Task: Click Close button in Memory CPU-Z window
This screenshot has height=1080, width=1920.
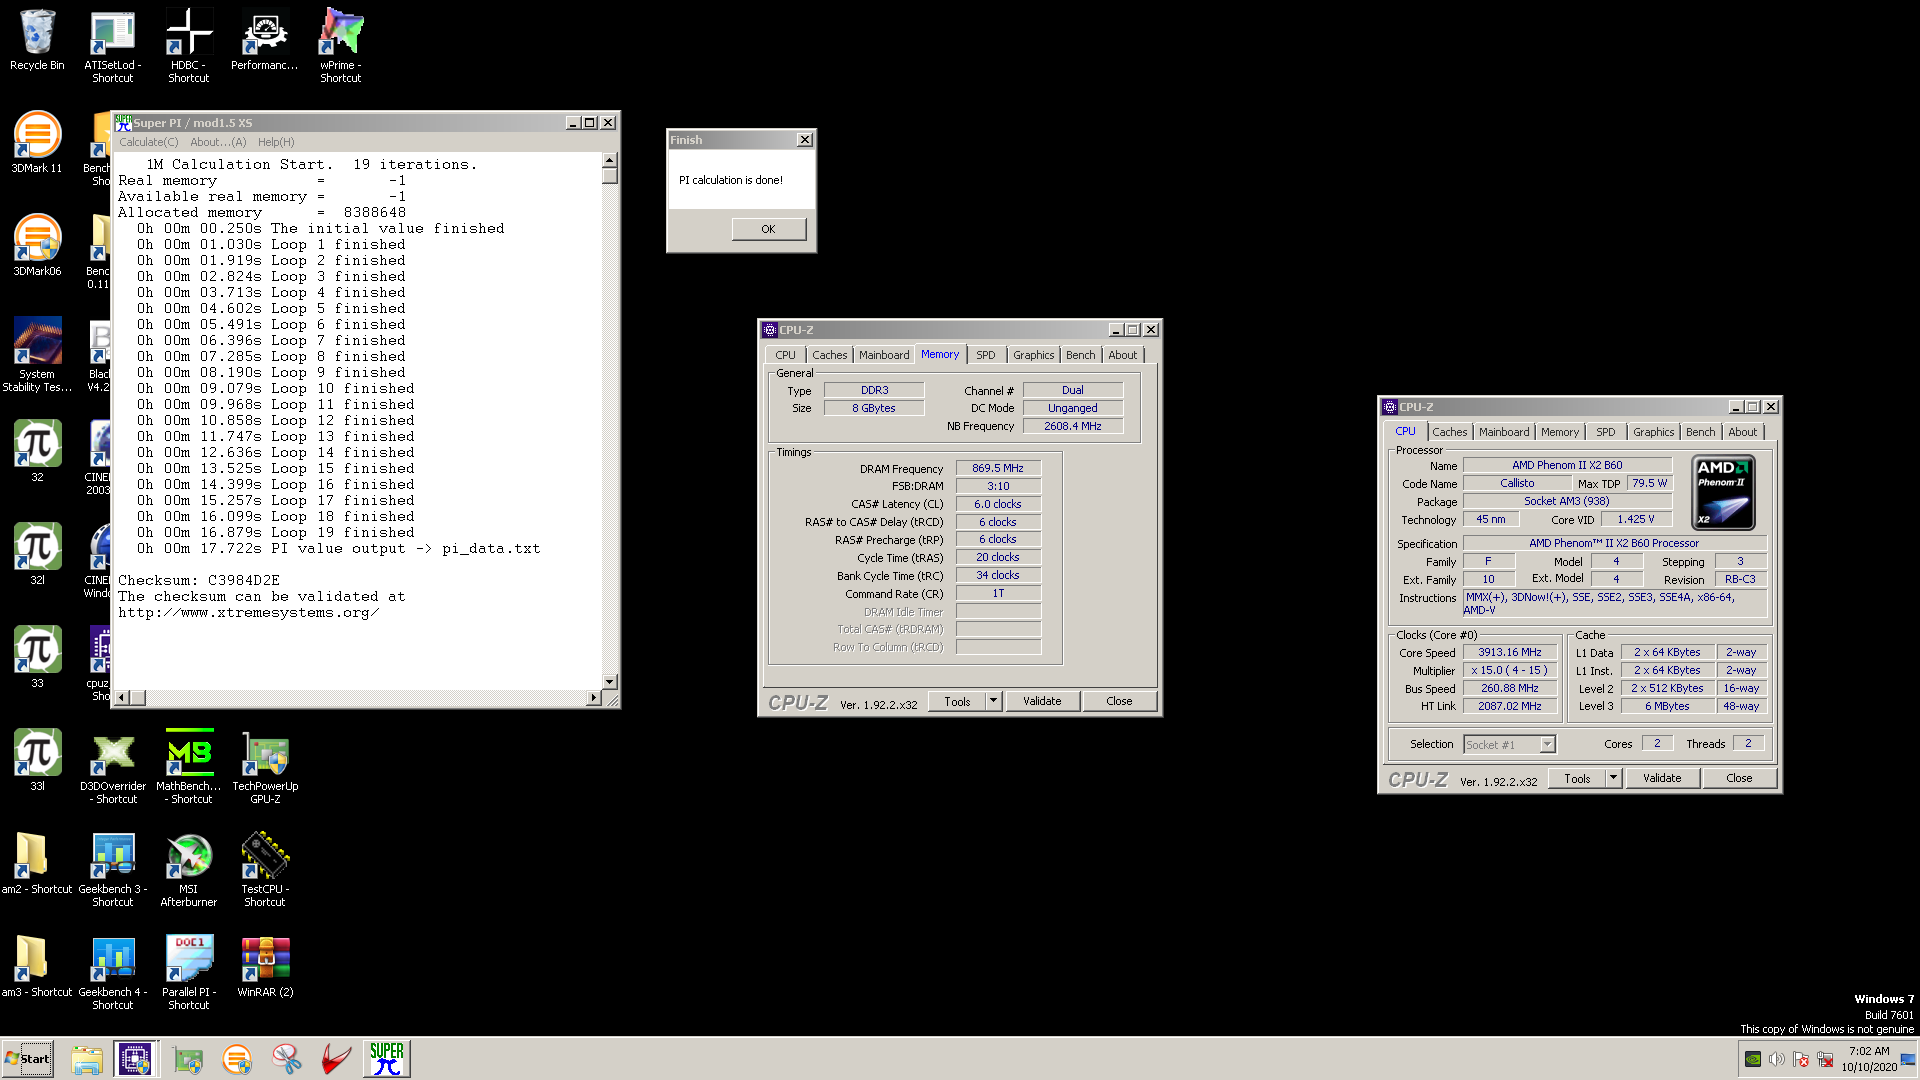Action: (x=1119, y=701)
